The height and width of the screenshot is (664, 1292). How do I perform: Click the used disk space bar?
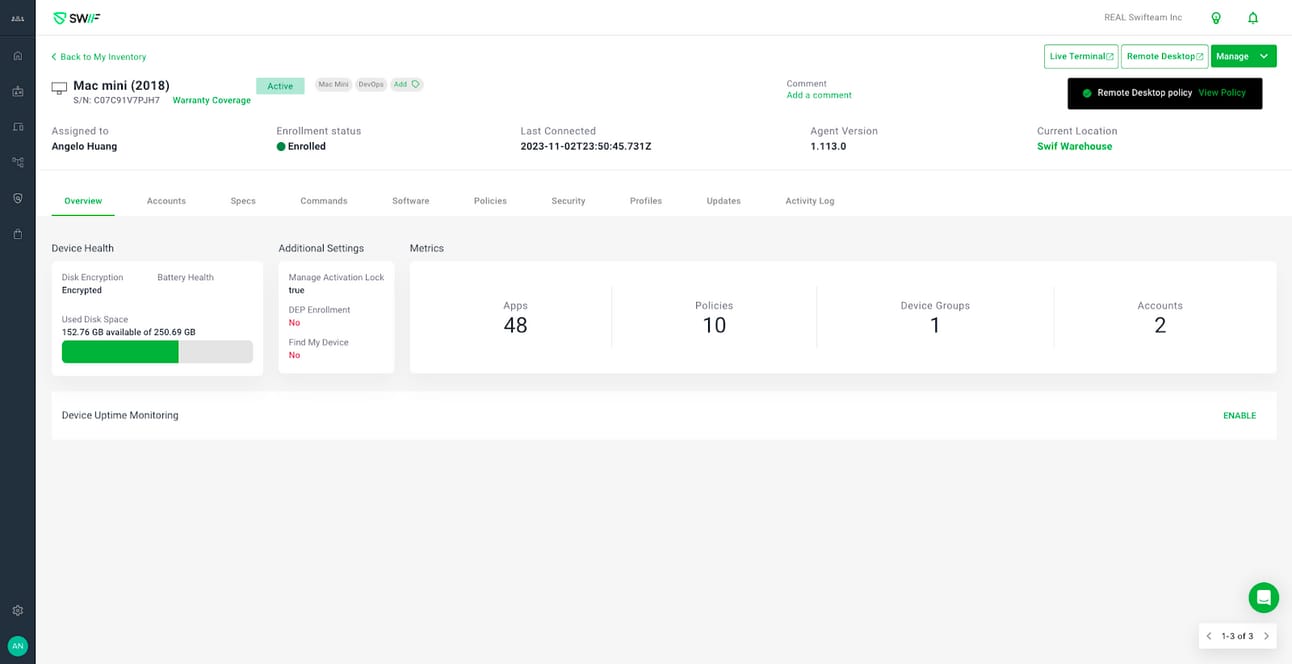157,352
